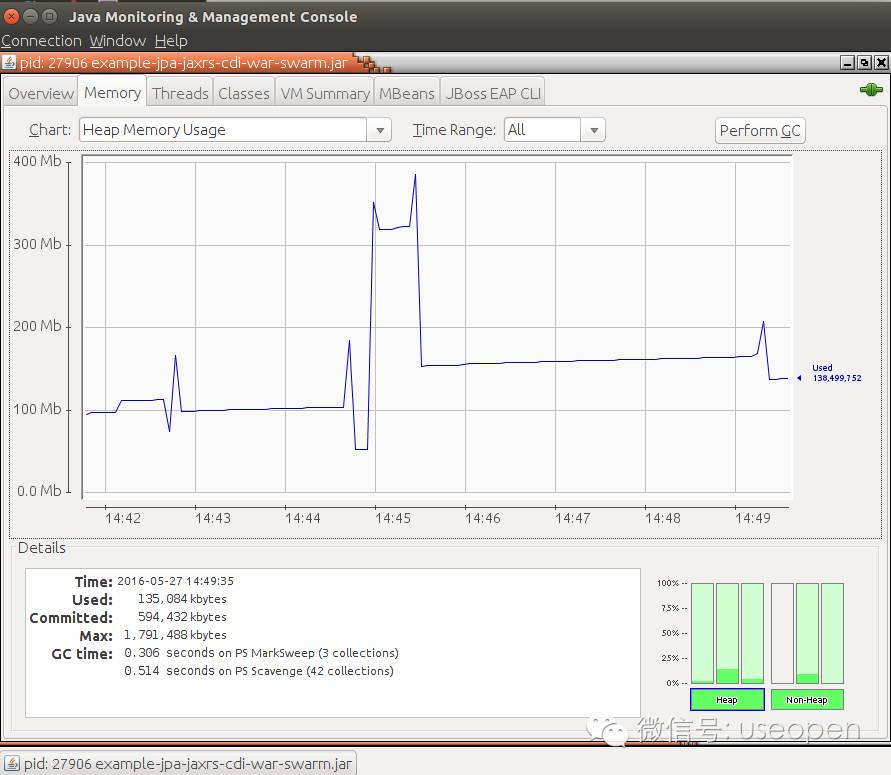Open the Time Range dropdown arrow
891x775 pixels.
coord(593,130)
